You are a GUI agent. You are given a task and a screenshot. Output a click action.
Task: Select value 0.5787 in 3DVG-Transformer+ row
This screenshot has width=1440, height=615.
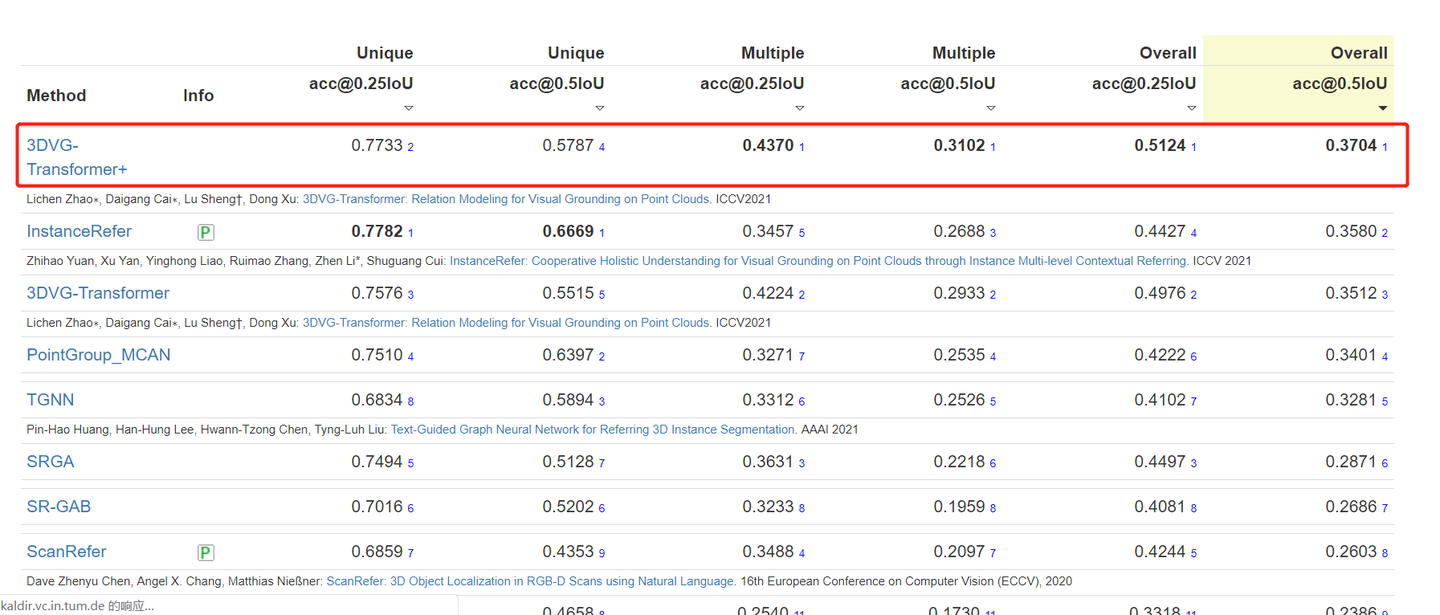pyautogui.click(x=568, y=145)
